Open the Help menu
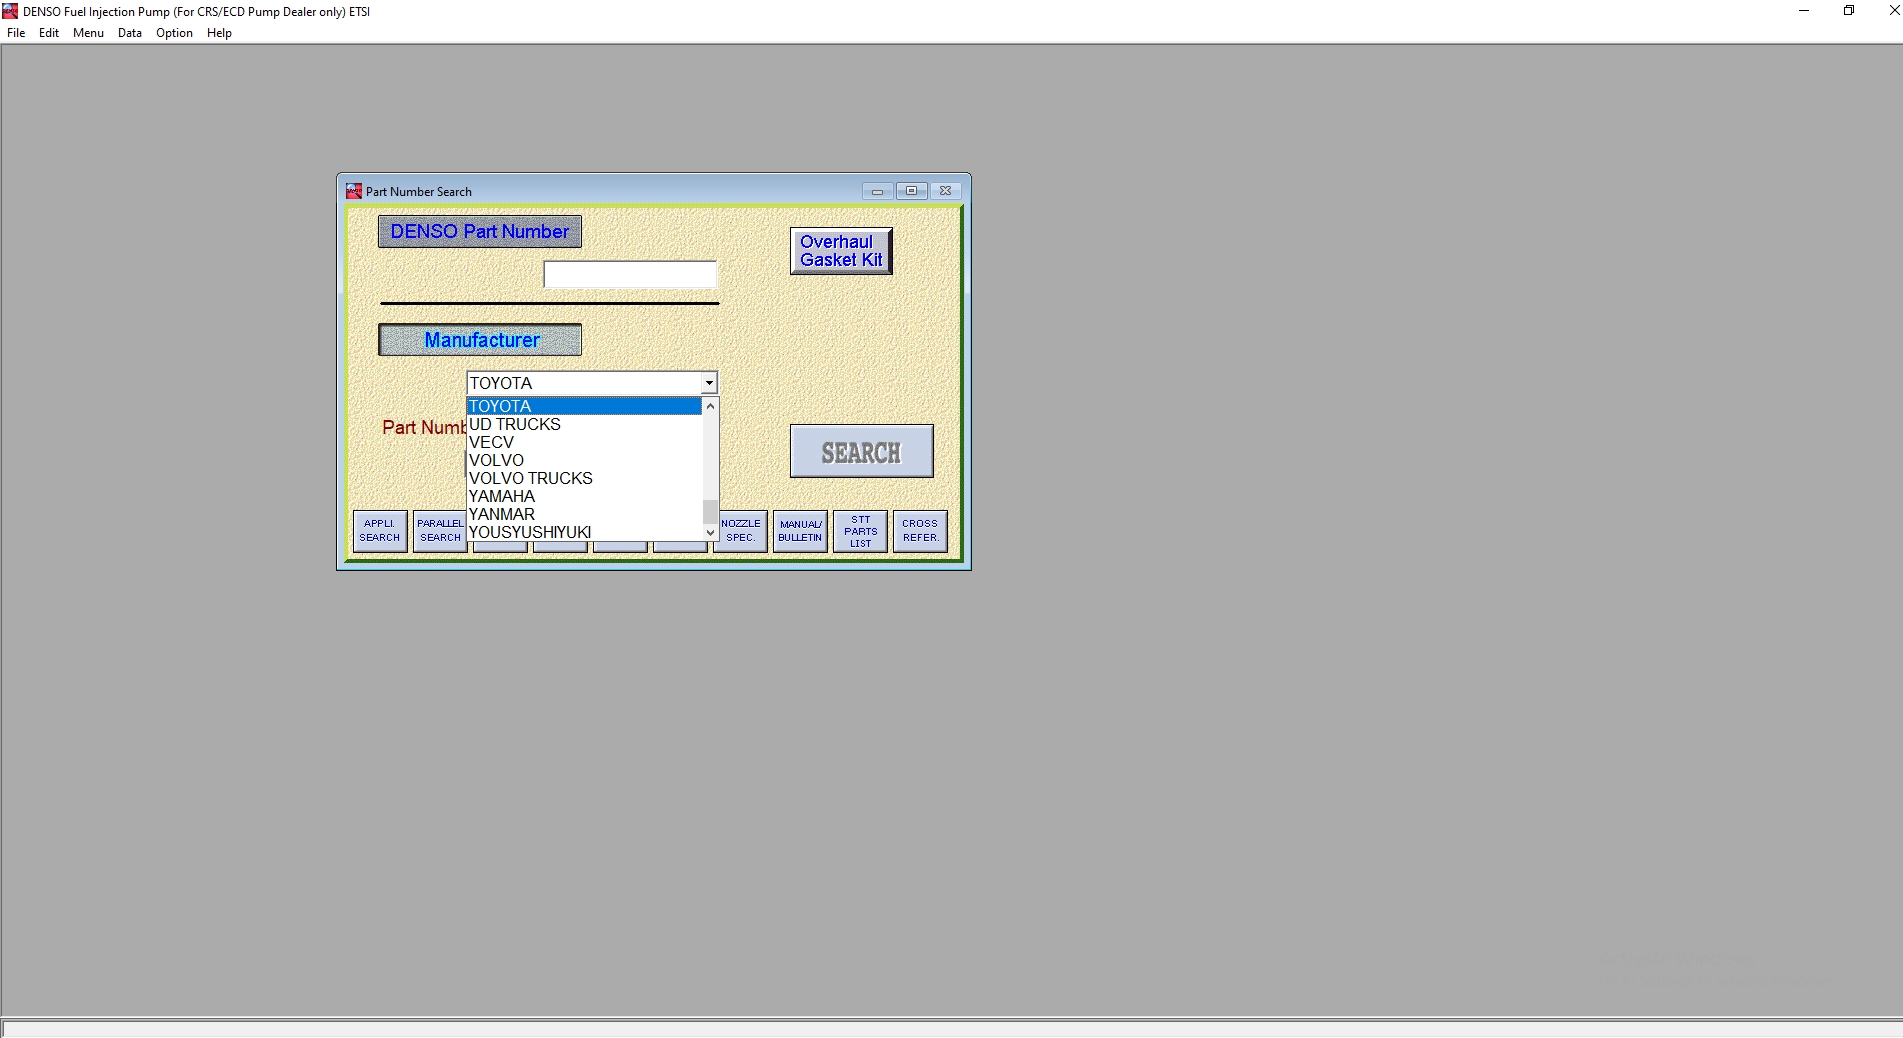This screenshot has width=1903, height=1038. click(219, 33)
